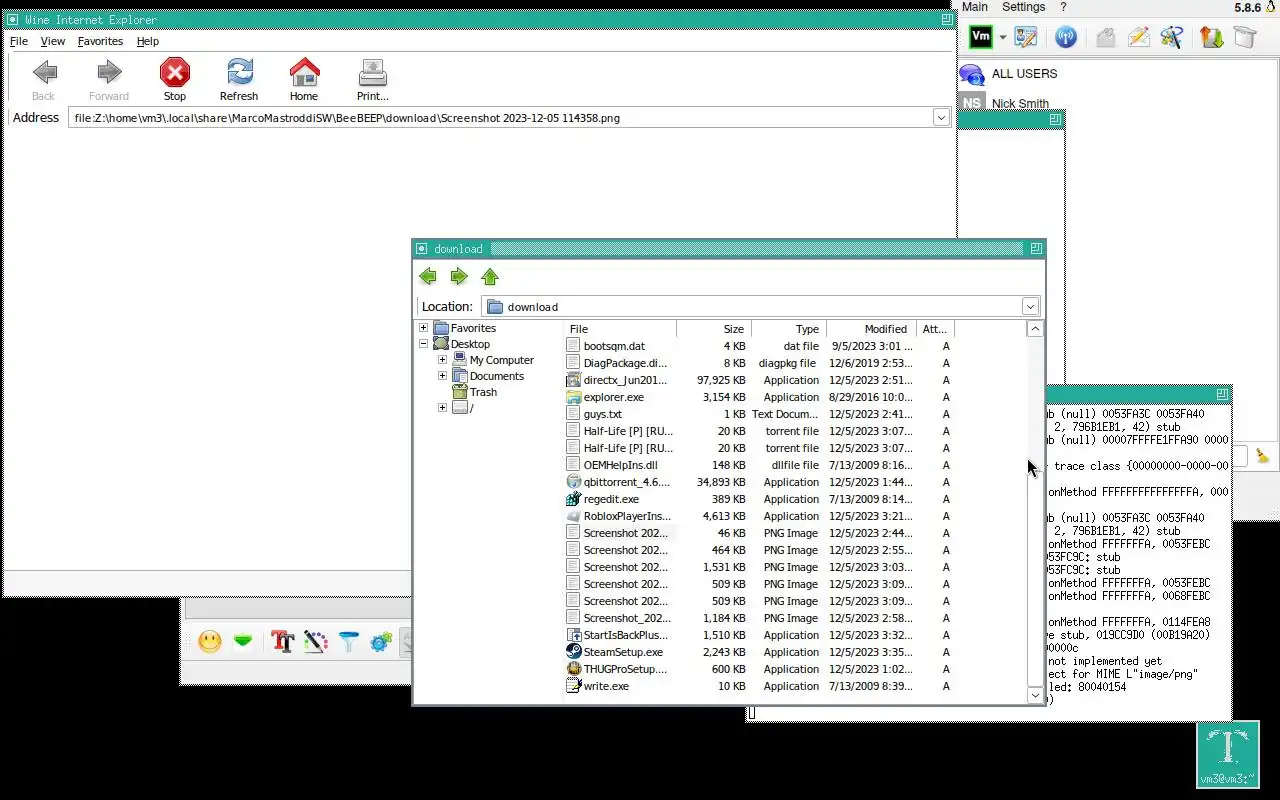Image resolution: width=1280 pixels, height=800 pixels.
Task: Click the file transfer arrows icon in BeeBEEP
Action: (x=1211, y=37)
